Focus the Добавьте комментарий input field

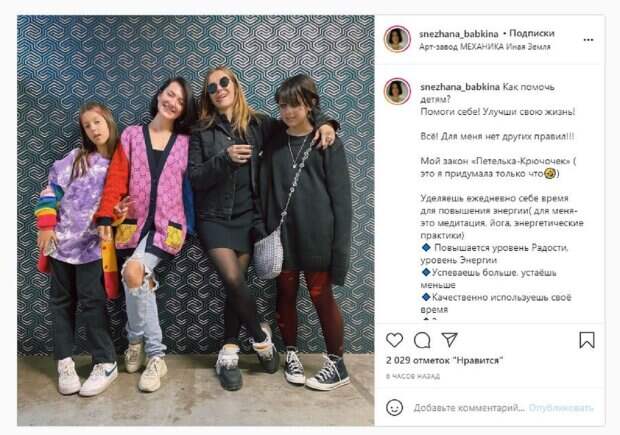point(469,408)
